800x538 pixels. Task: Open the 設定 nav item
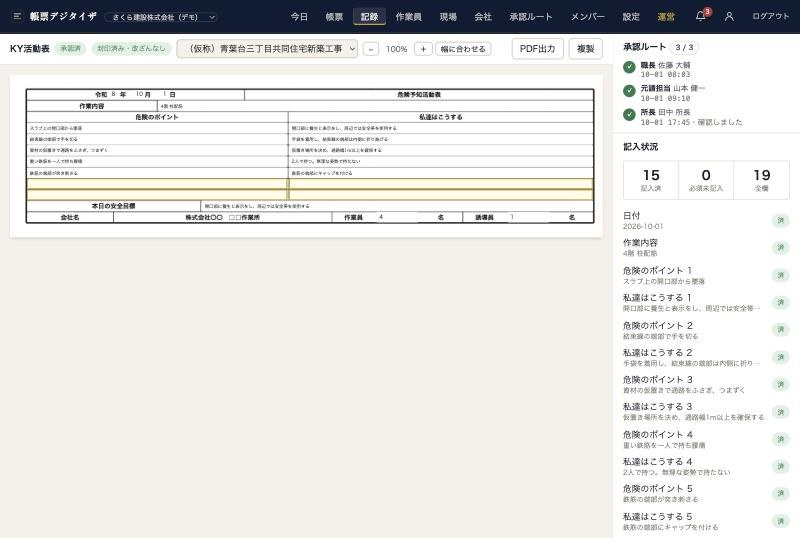click(631, 16)
